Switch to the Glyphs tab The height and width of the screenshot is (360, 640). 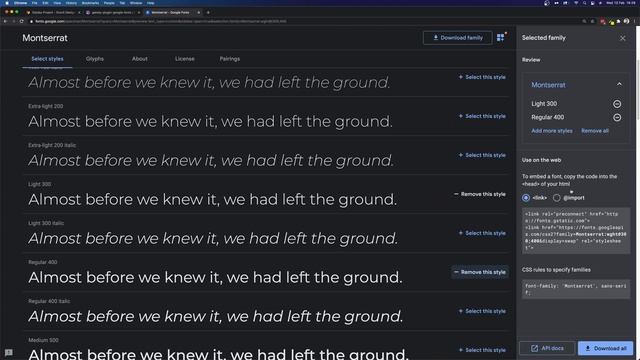95,59
